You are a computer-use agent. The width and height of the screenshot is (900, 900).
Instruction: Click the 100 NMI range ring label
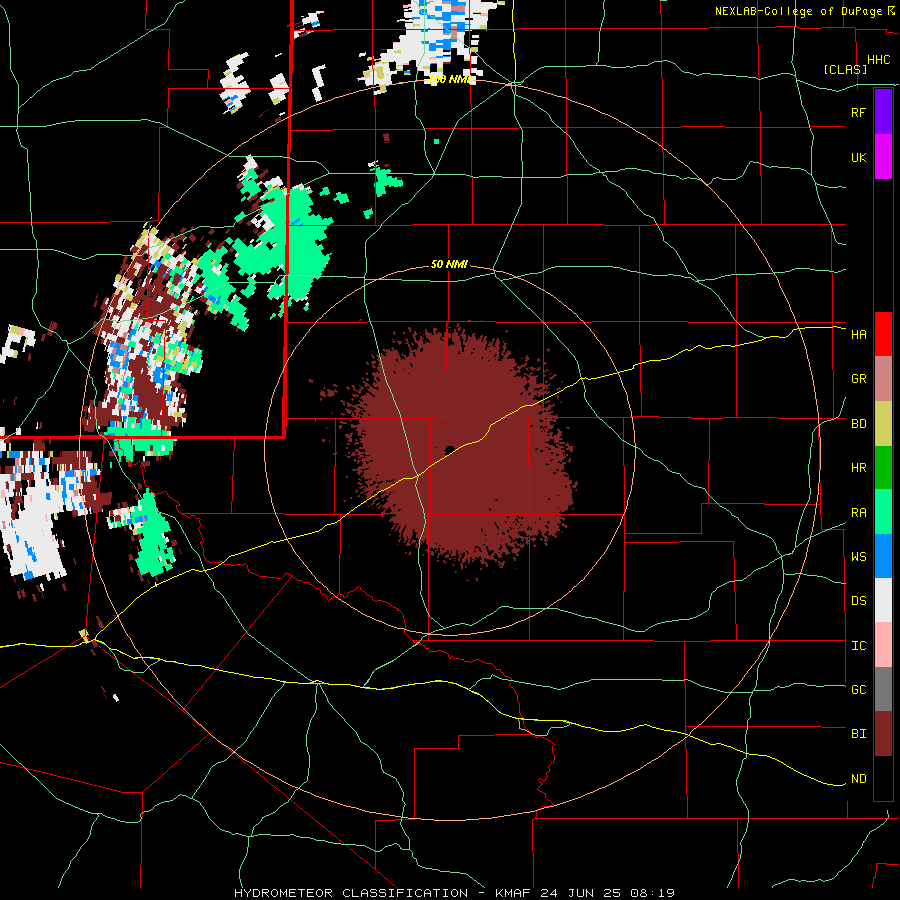pos(449,79)
